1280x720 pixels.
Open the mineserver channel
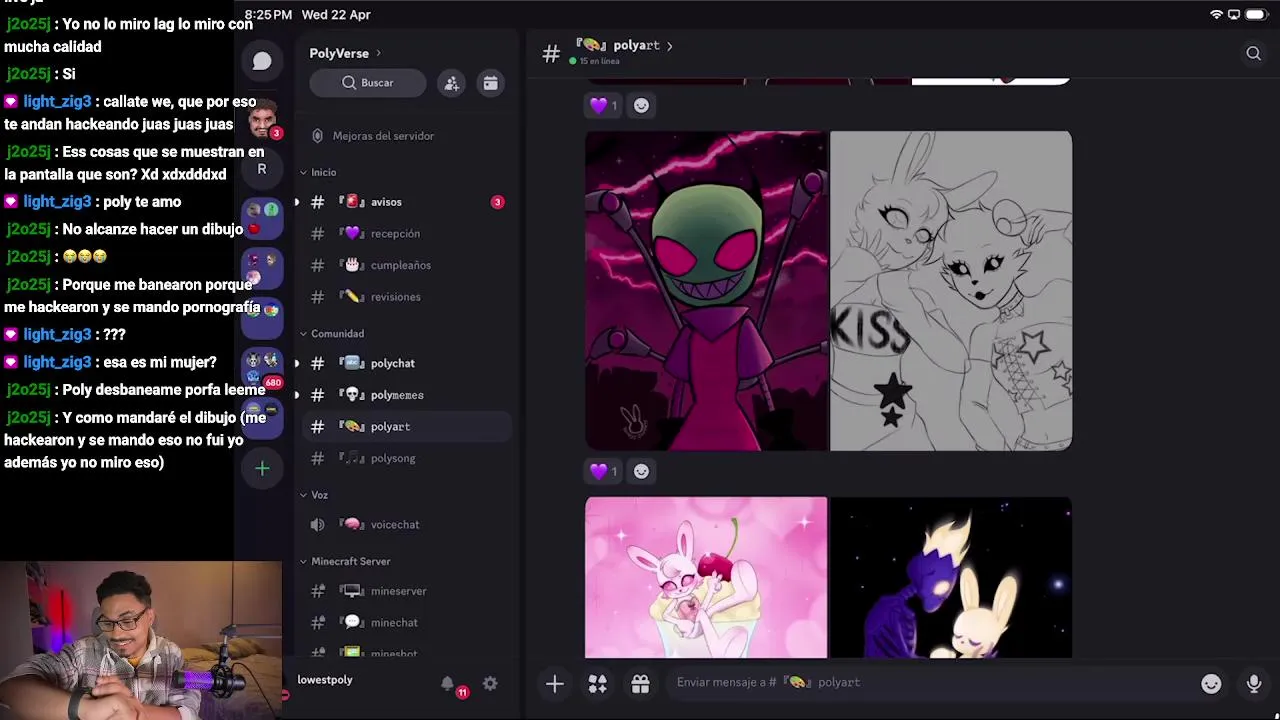(x=407, y=591)
